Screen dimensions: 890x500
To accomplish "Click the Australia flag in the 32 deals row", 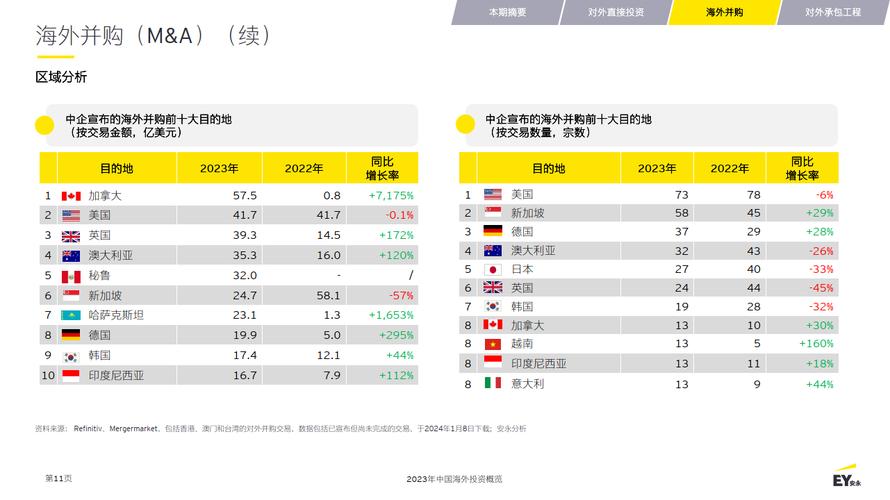I will tap(493, 250).
